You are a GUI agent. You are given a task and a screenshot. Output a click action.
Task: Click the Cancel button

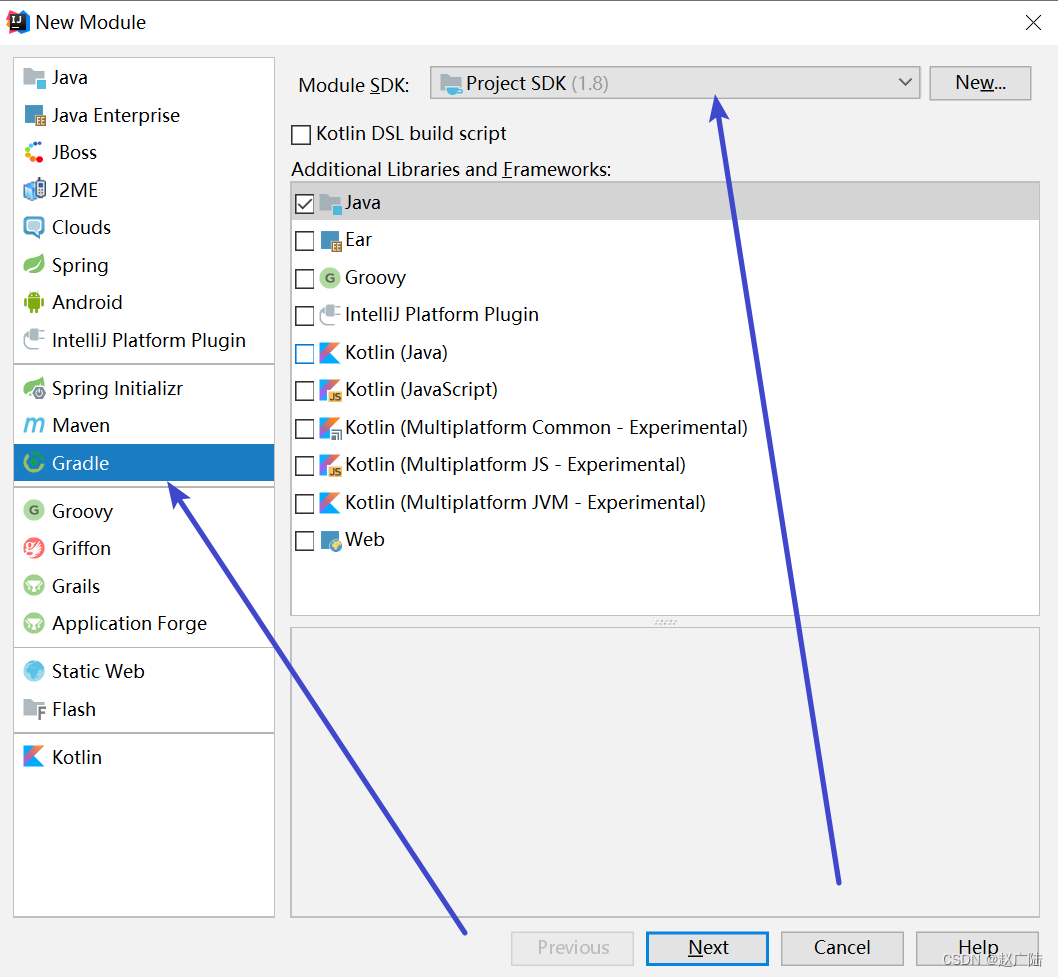842,948
